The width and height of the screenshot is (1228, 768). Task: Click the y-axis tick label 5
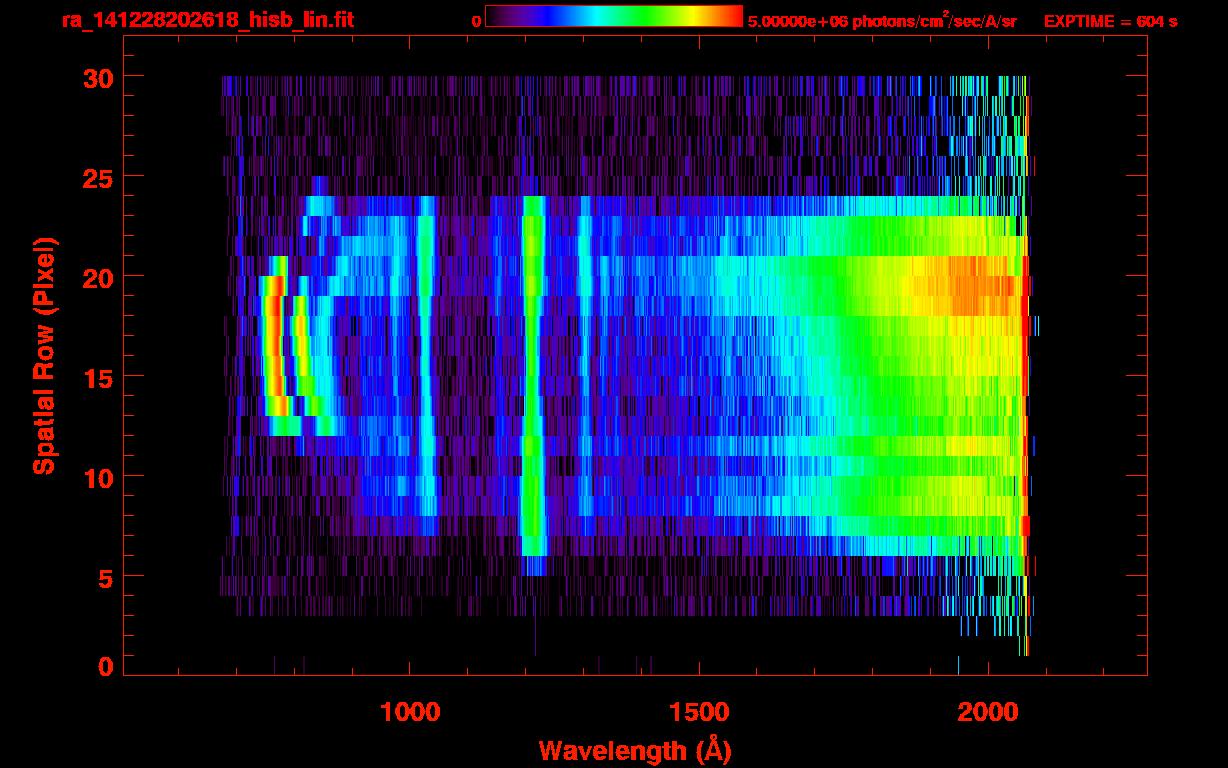(x=105, y=577)
